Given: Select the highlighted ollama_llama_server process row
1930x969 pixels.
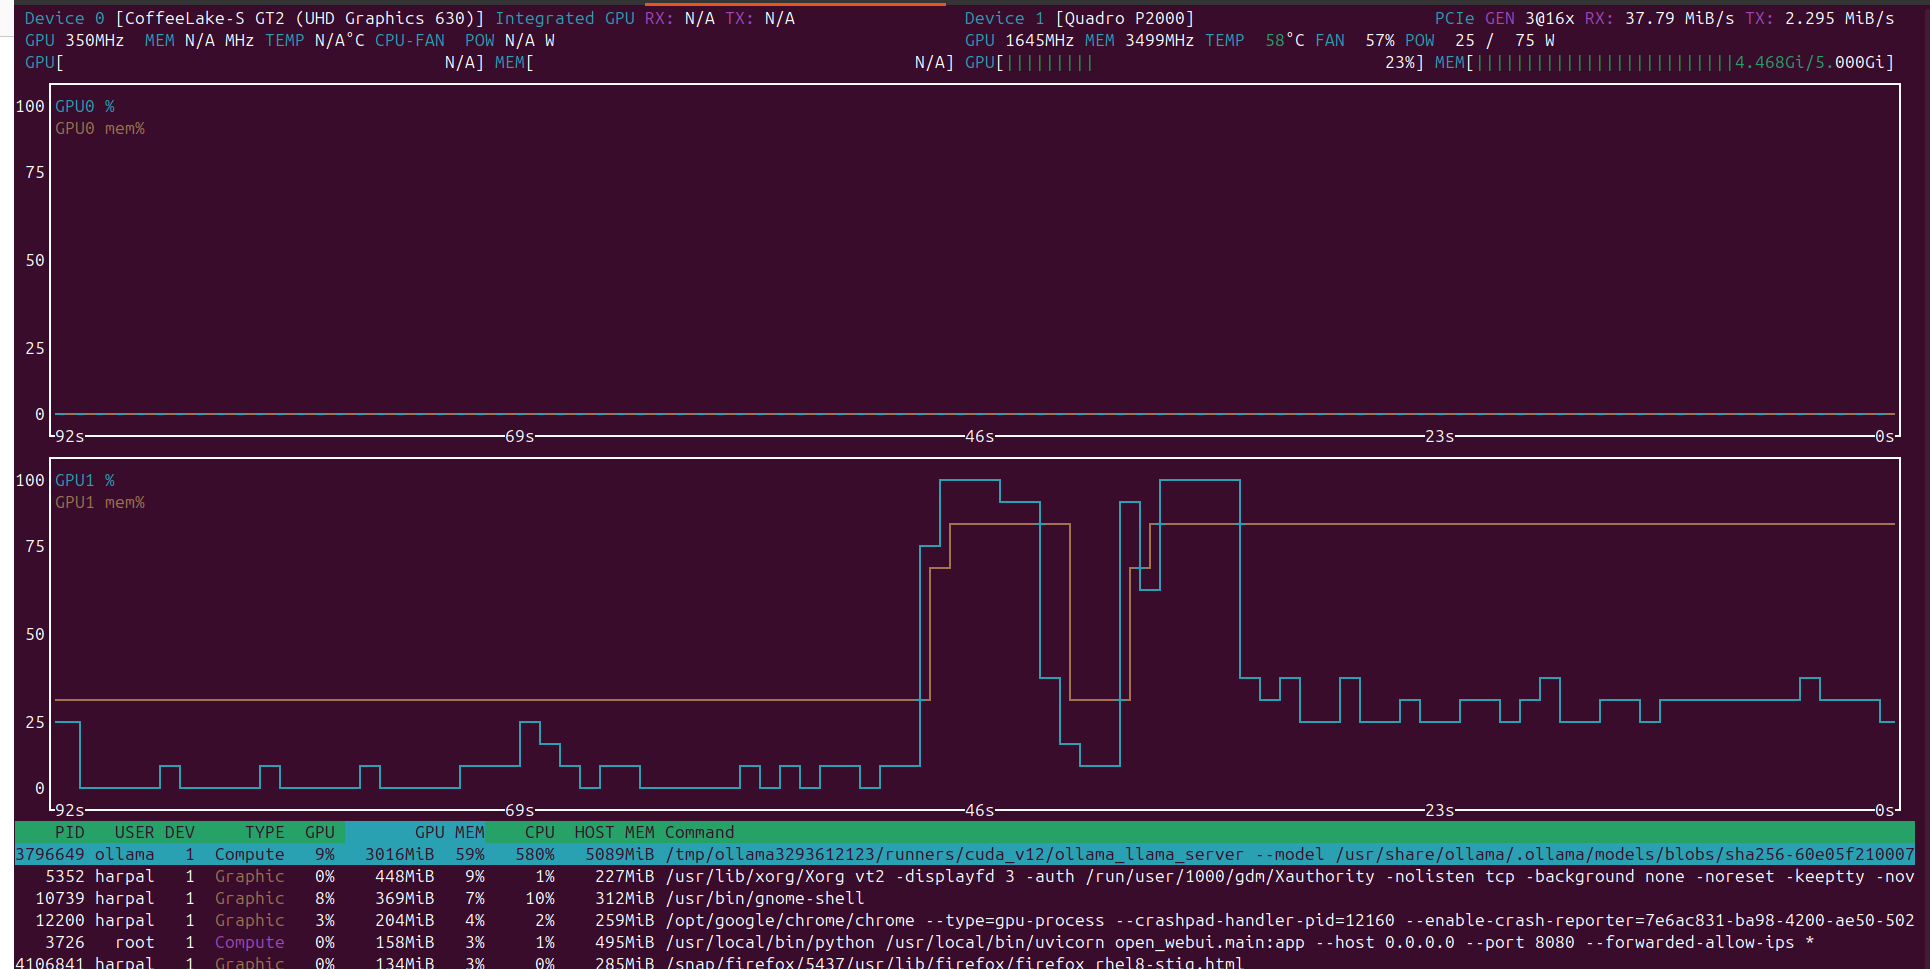Looking at the screenshot, I should click(x=600, y=854).
